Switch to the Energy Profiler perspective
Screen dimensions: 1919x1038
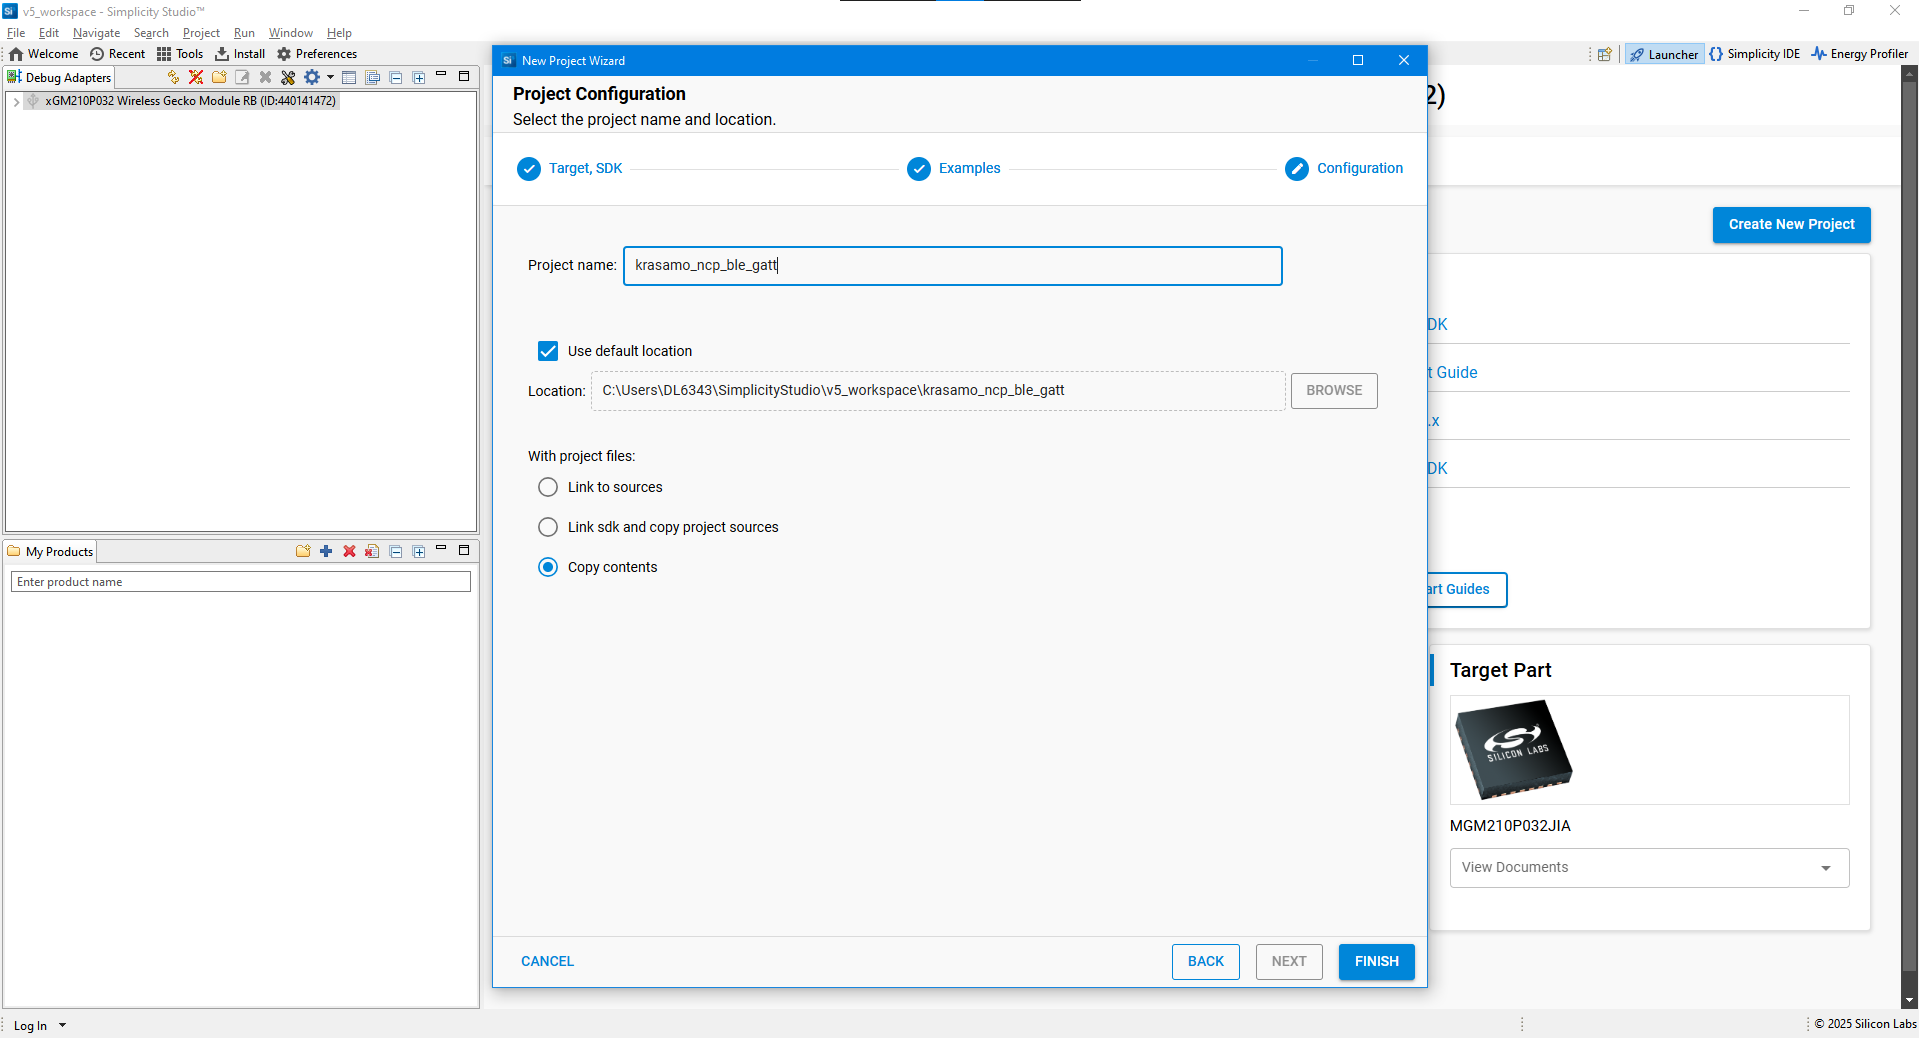[x=1859, y=54]
